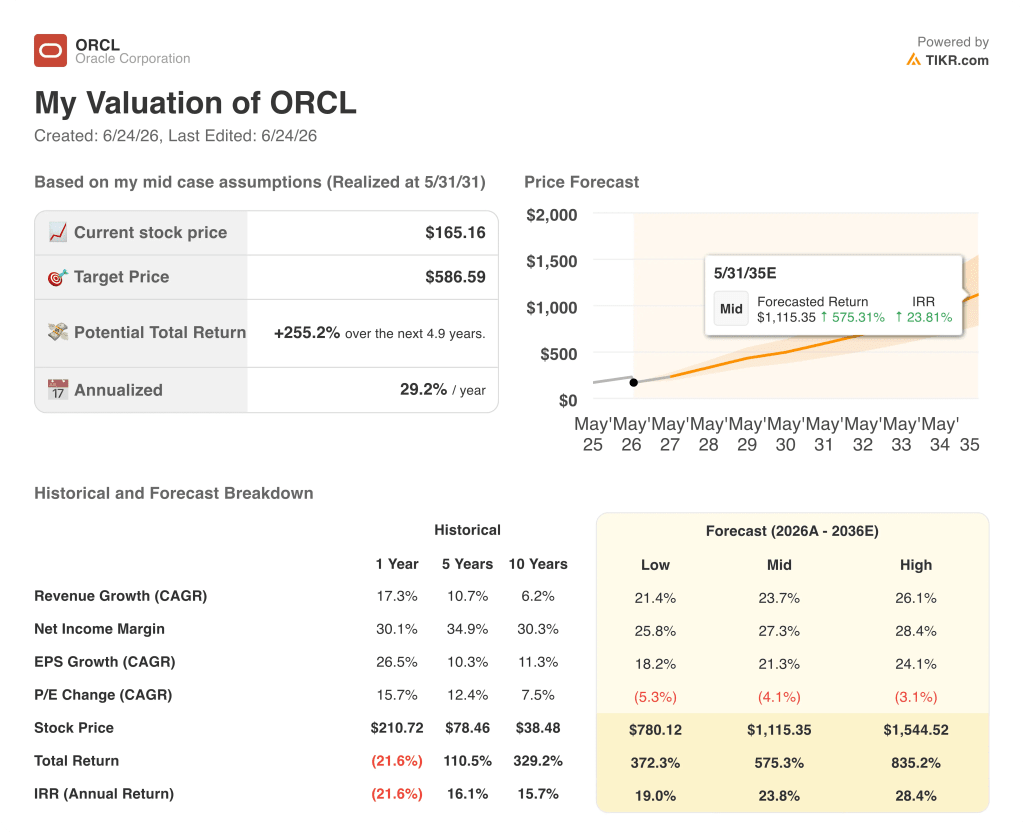Viewport: 1024px width, 834px height.
Task: Click the Mid revenue growth 23.7%
Action: pos(779,598)
